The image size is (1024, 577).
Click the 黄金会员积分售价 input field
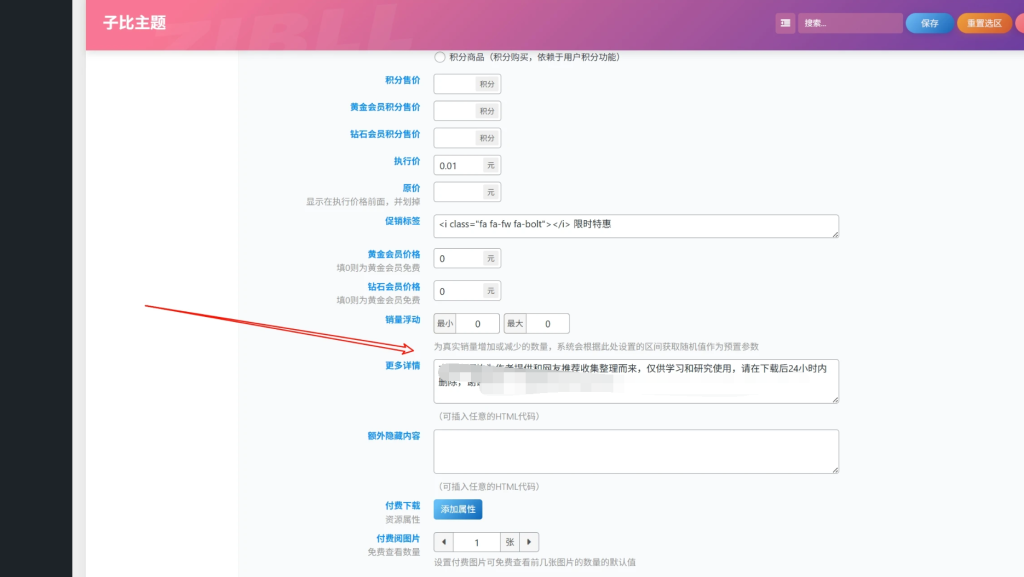point(455,111)
